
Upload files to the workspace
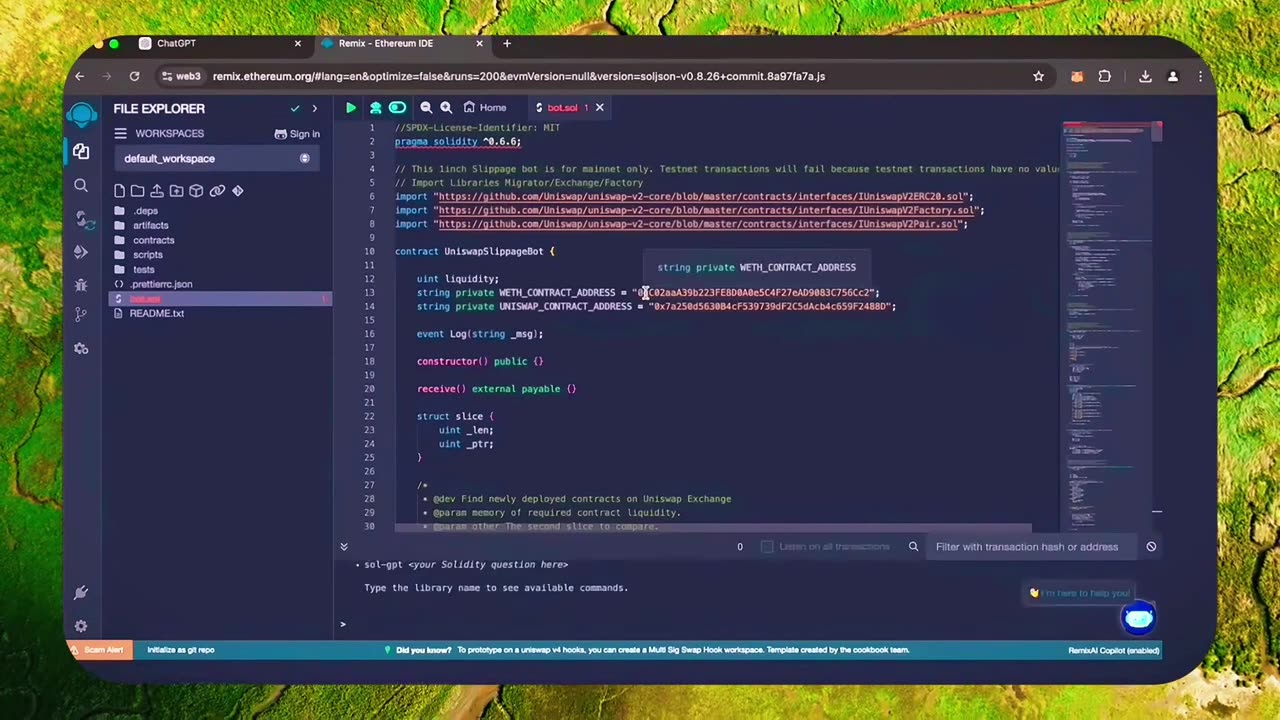pos(157,190)
